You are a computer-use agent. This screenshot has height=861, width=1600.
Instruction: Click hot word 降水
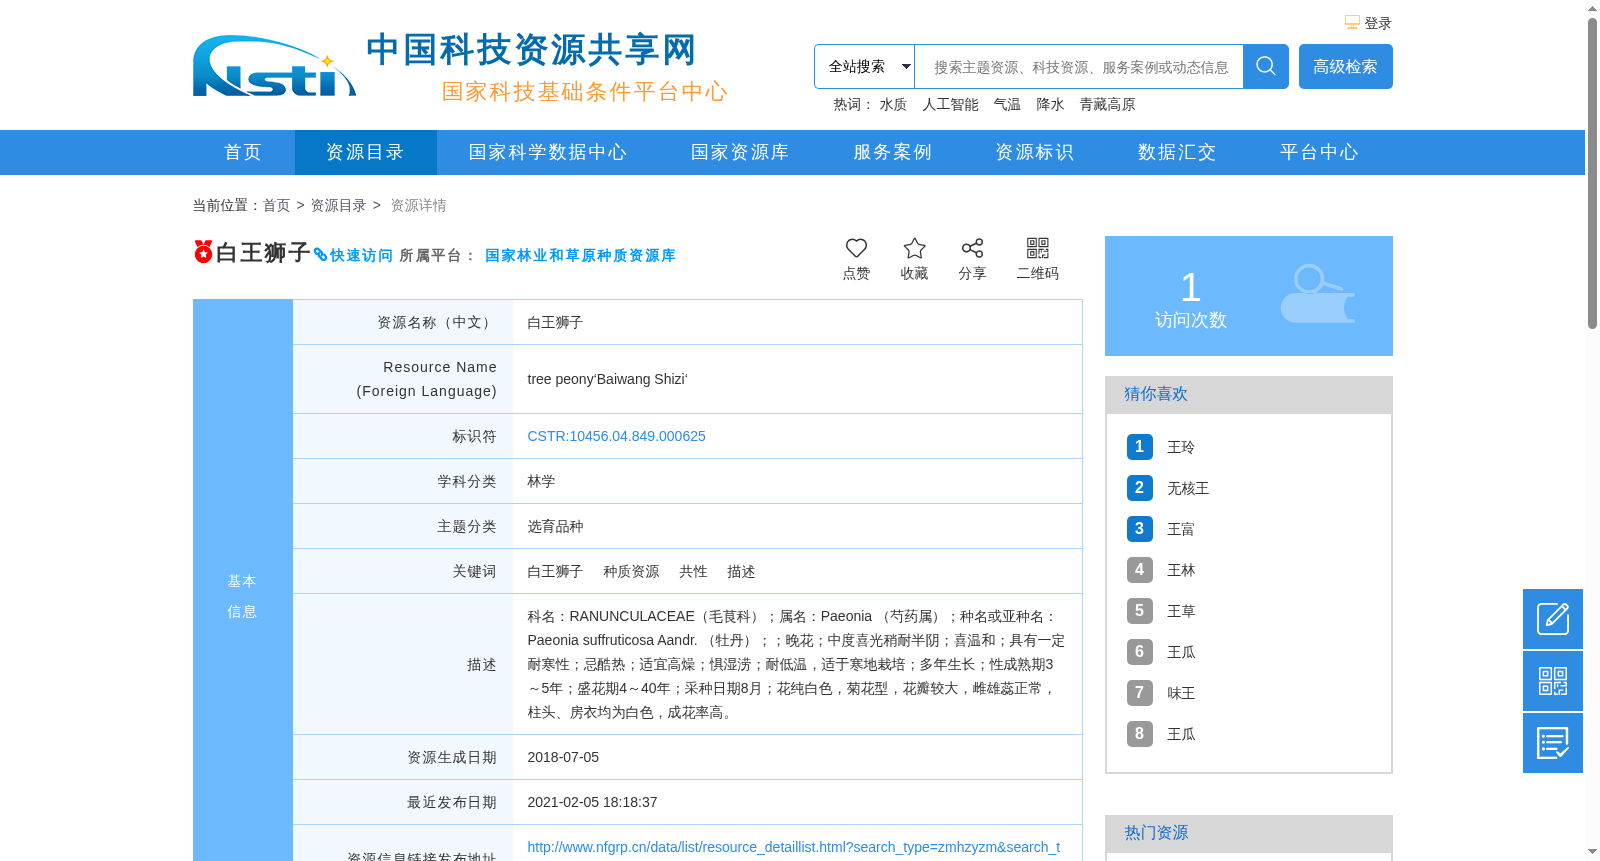[x=1050, y=104]
